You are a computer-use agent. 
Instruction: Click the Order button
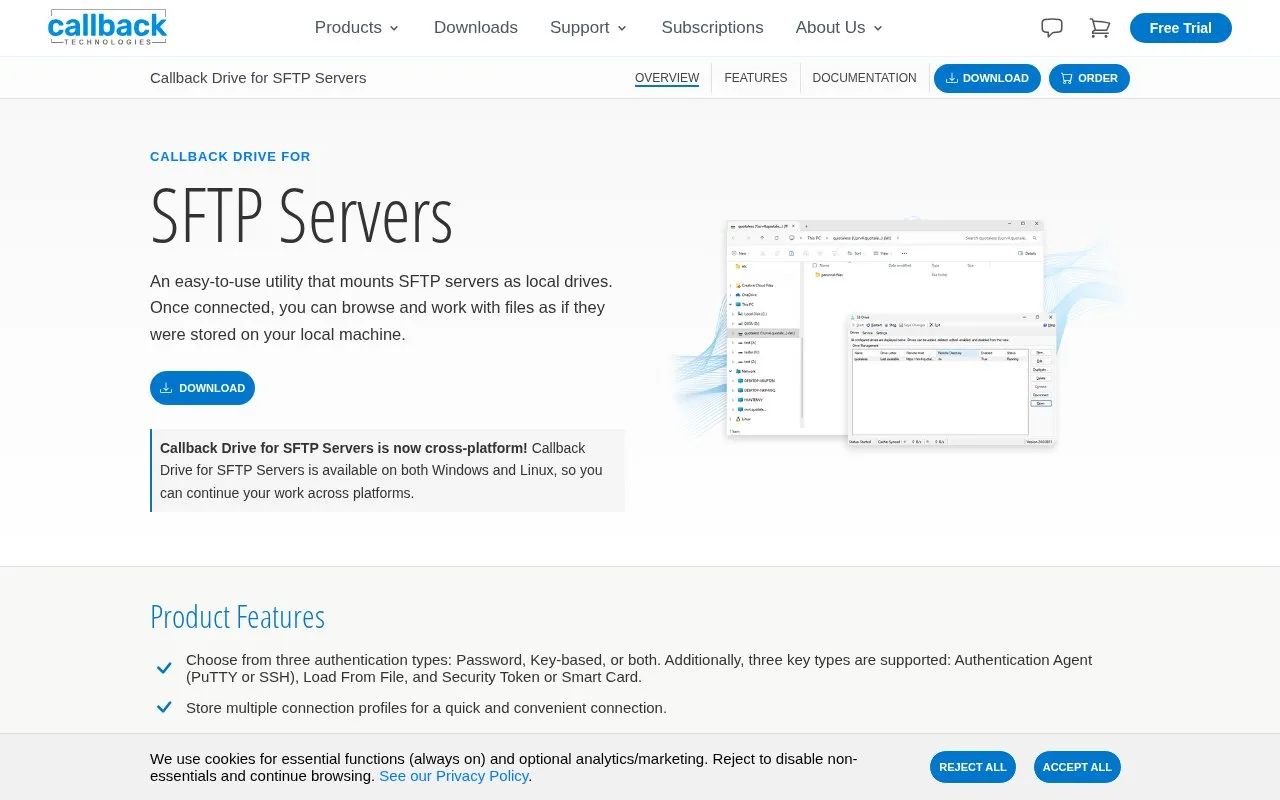click(x=1089, y=78)
